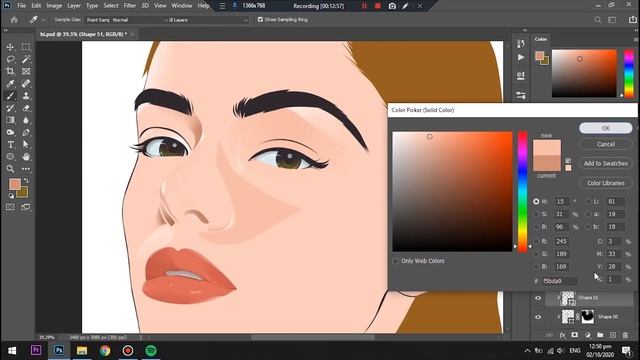Image resolution: width=640 pixels, height=360 pixels.
Task: Open the File menu
Action: pos(21,6)
